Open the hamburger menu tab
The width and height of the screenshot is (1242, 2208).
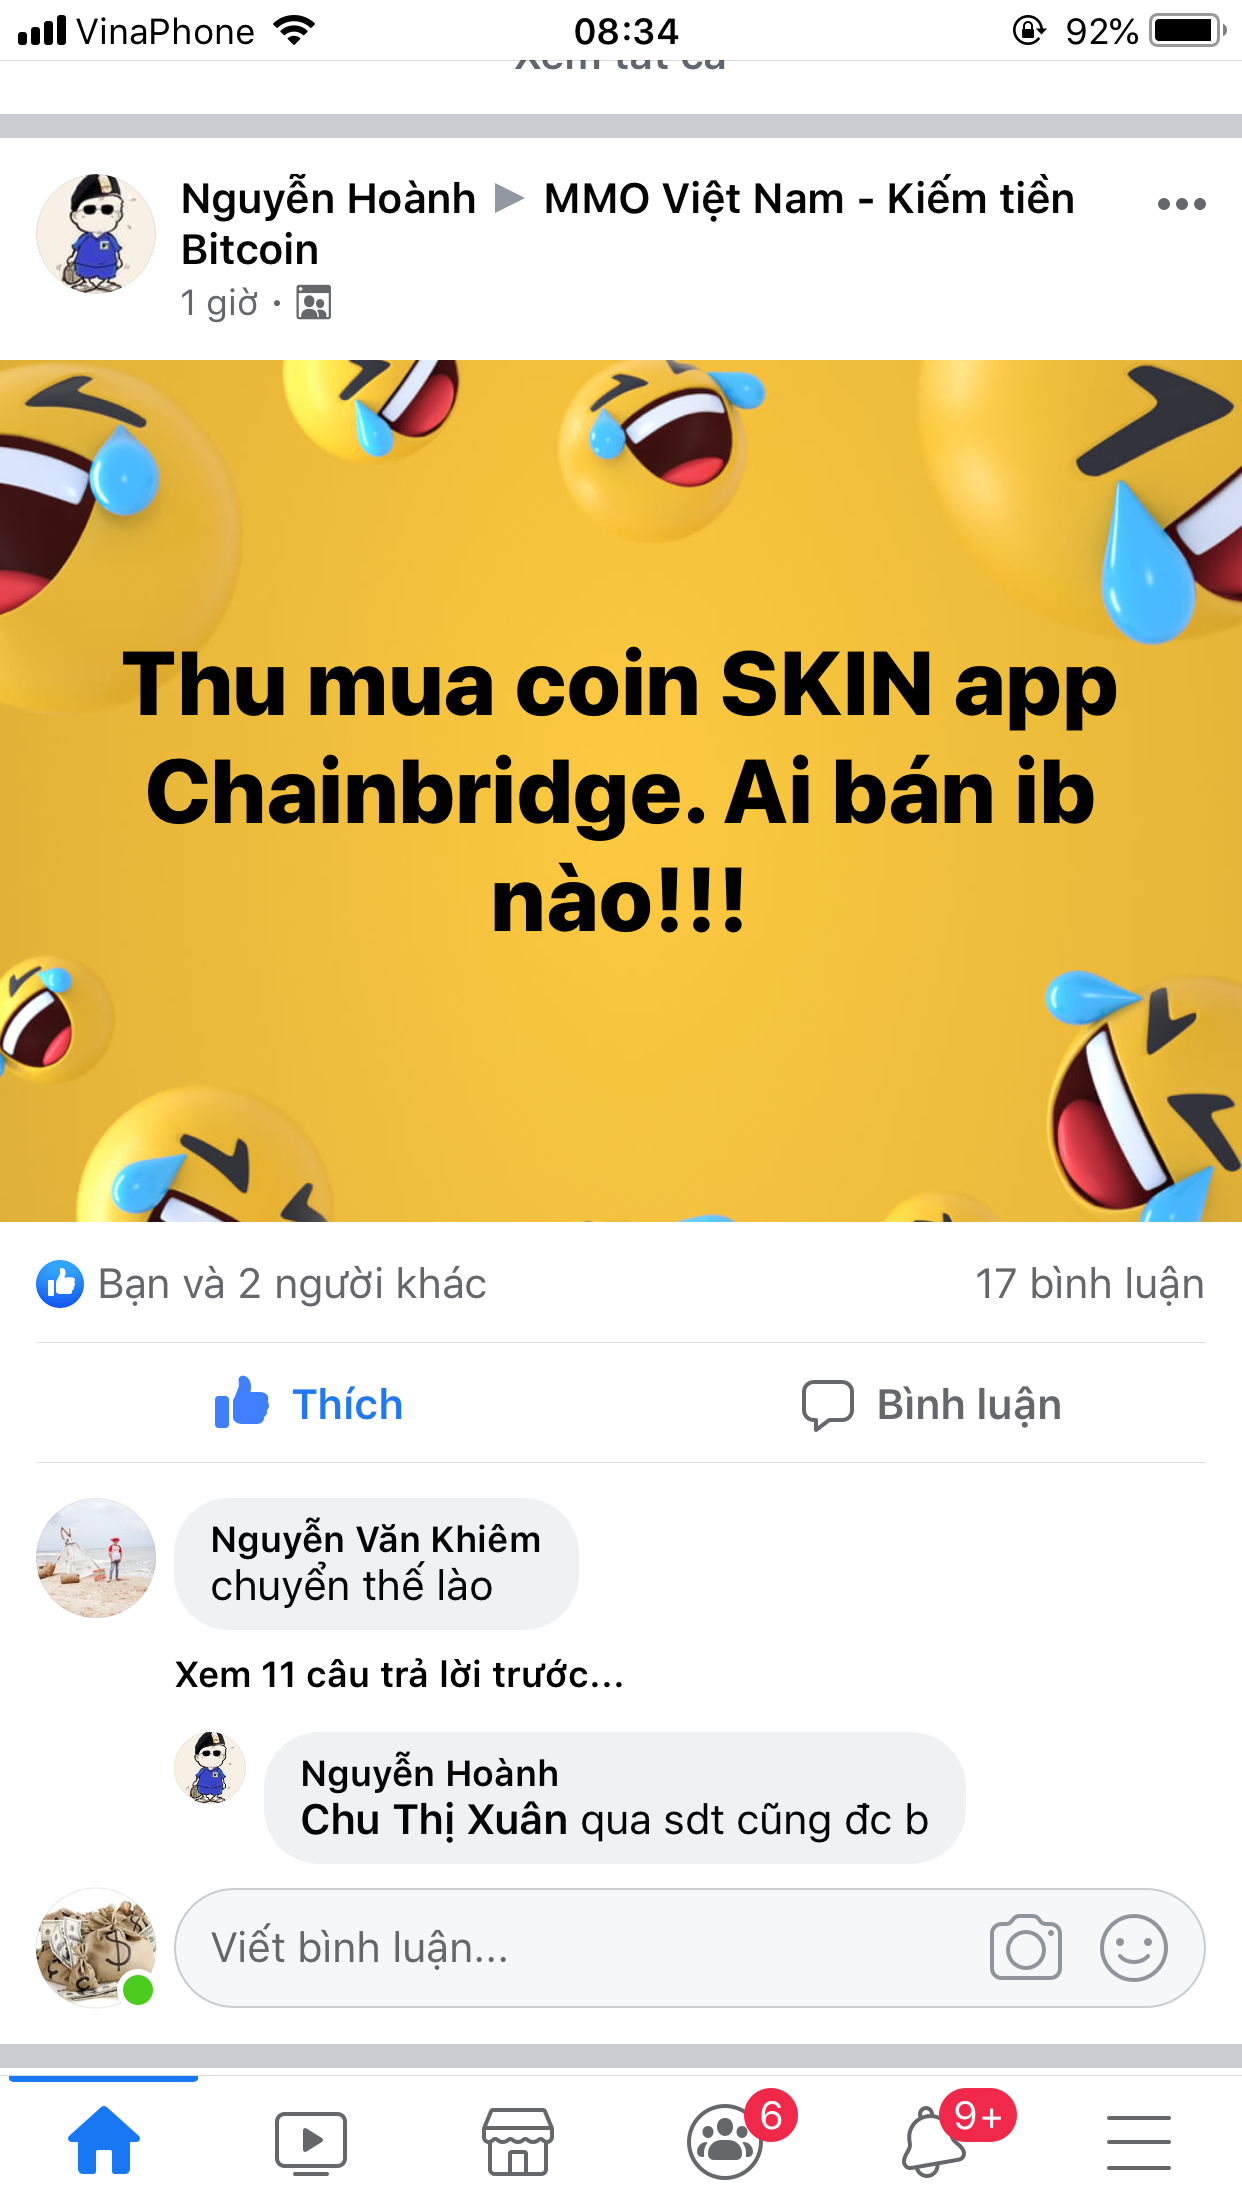1139,2142
